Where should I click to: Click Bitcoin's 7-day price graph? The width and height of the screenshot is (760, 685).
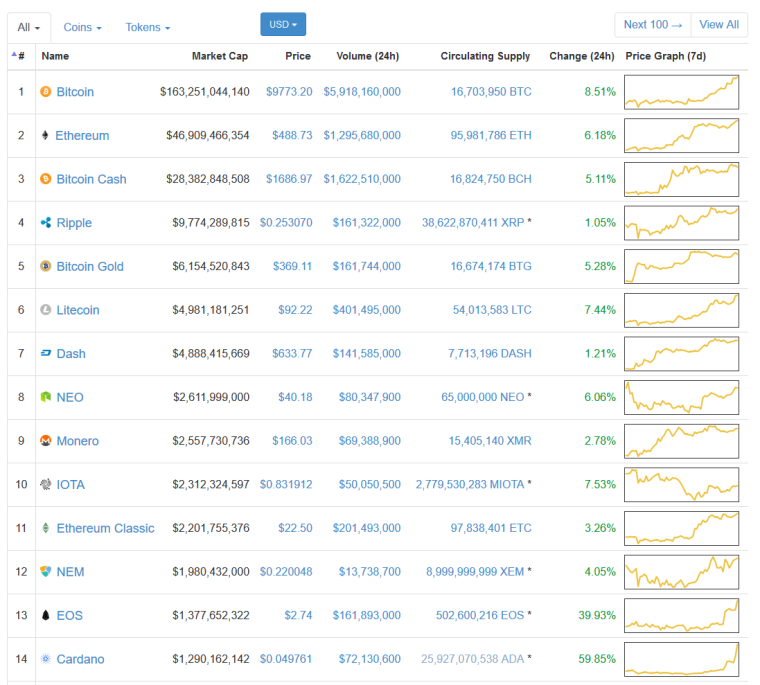pyautogui.click(x=681, y=92)
